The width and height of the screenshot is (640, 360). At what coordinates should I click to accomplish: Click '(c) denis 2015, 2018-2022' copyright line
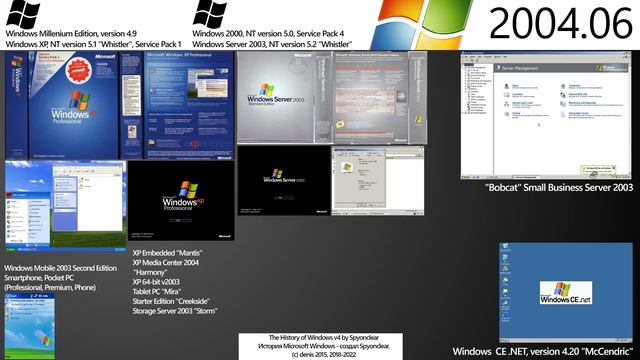pyautogui.click(x=323, y=355)
